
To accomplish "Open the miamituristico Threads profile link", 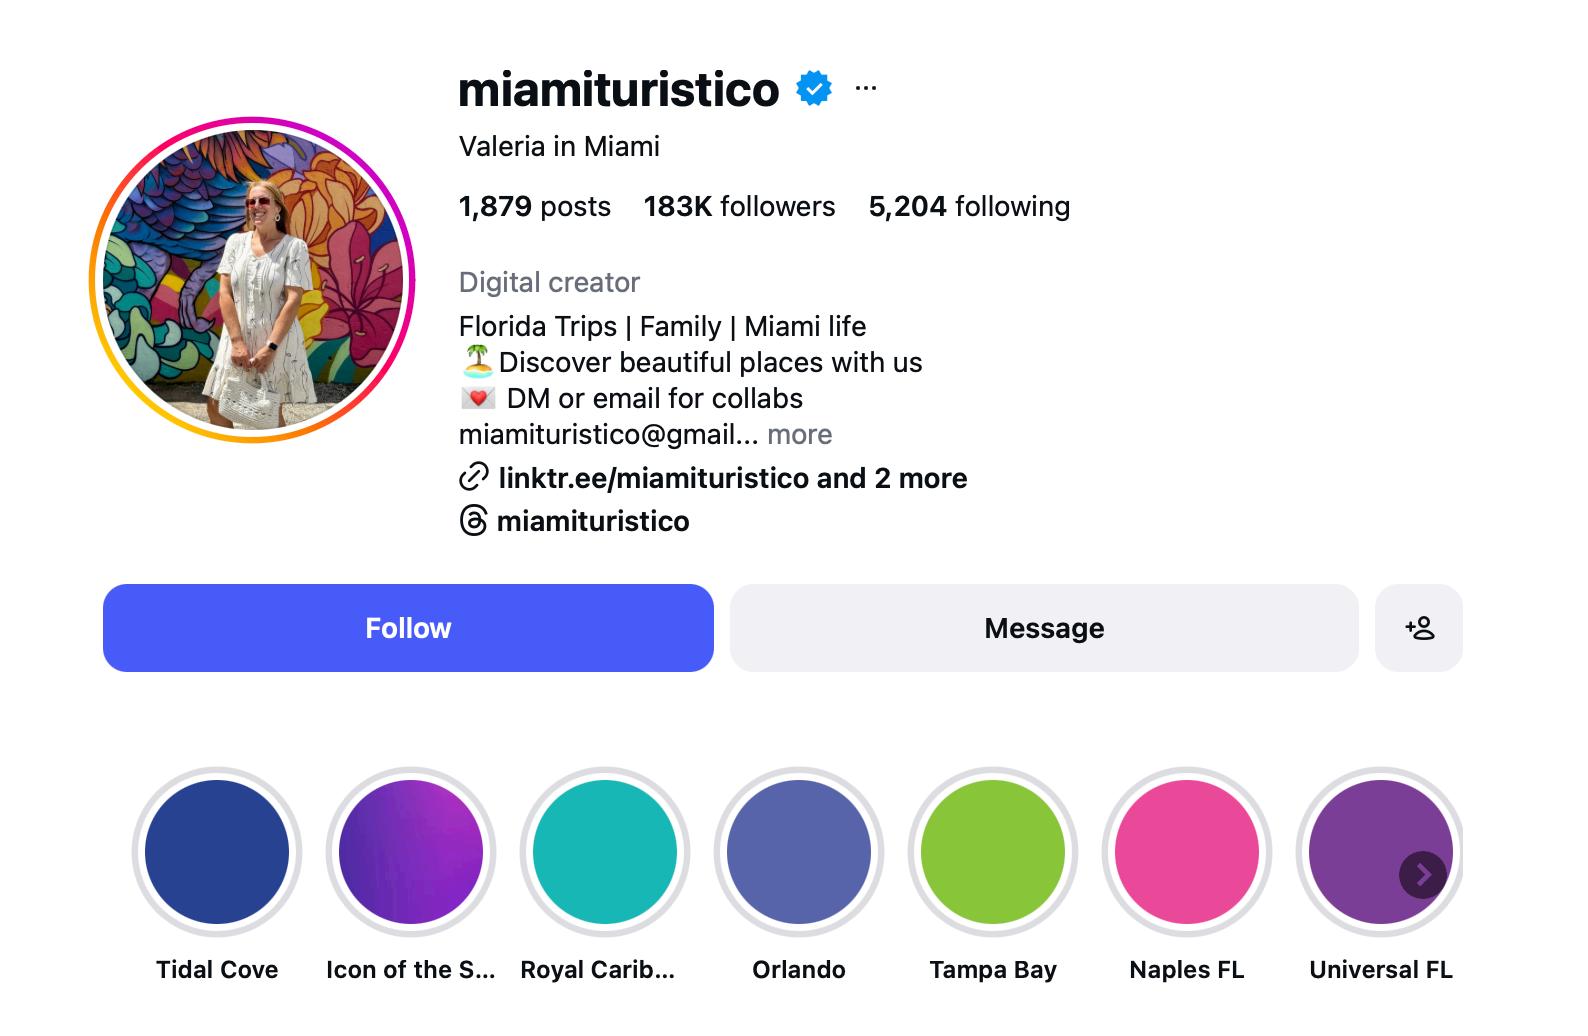I will pos(593,521).
